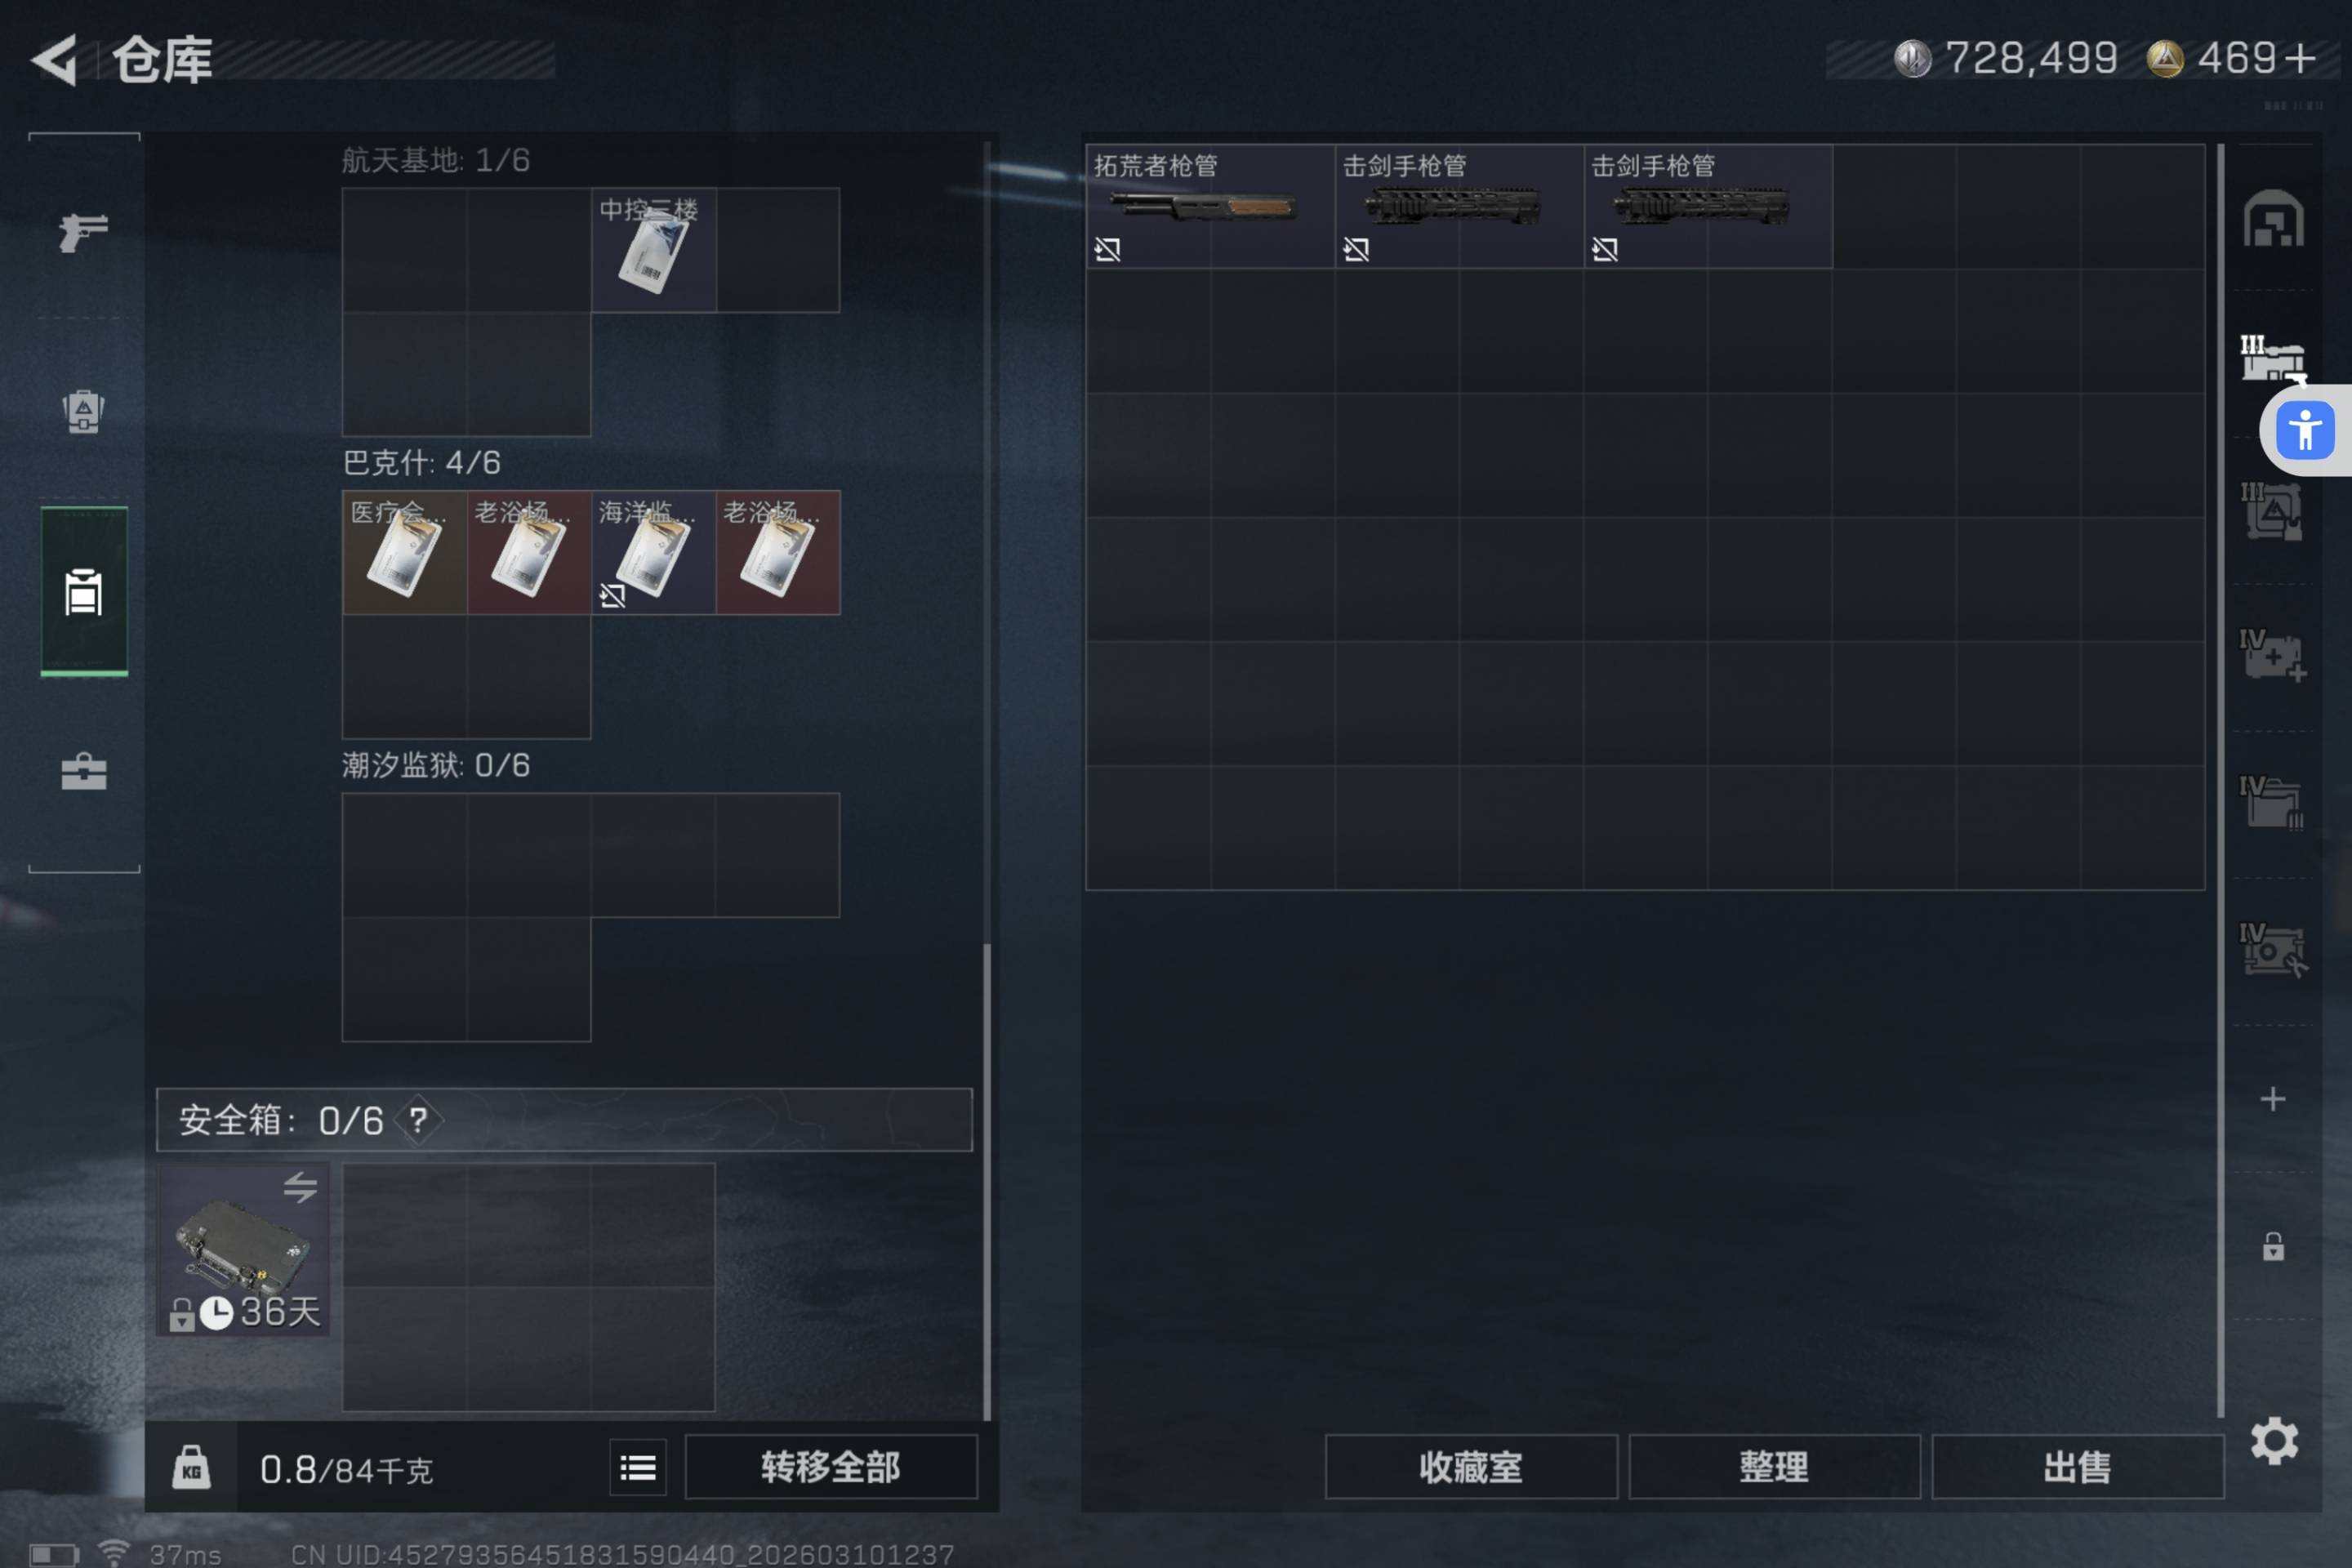
Task: Show help for 安全箱 question mark
Action: click(418, 1120)
